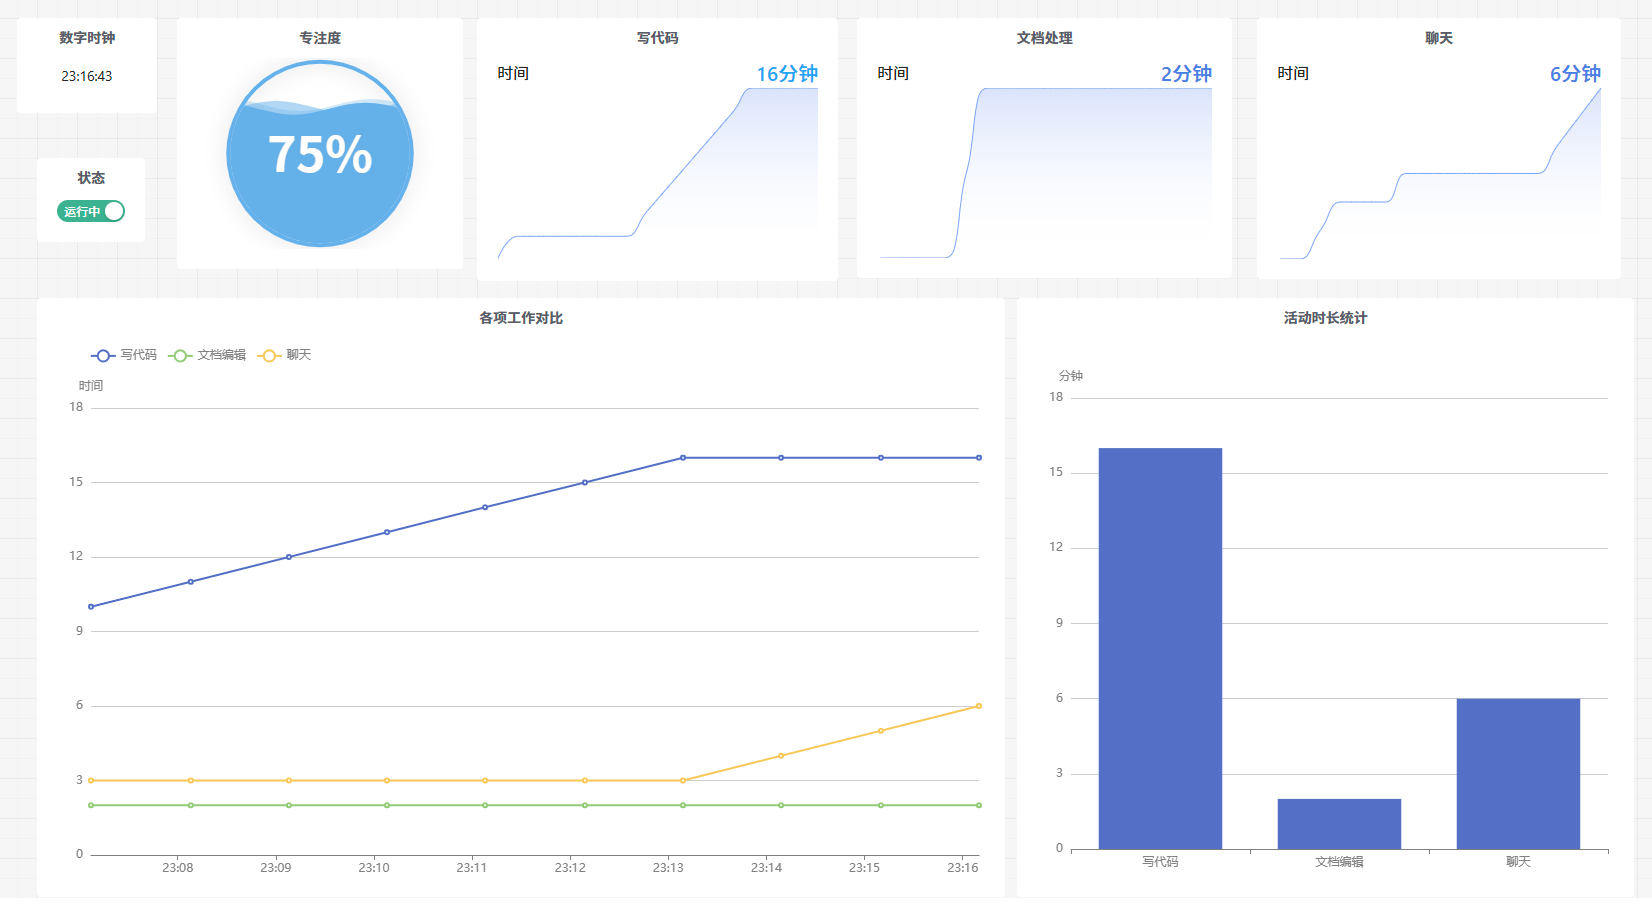The image size is (1652, 910).
Task: Click the 活动时长统计 chart title
Action: (1325, 318)
